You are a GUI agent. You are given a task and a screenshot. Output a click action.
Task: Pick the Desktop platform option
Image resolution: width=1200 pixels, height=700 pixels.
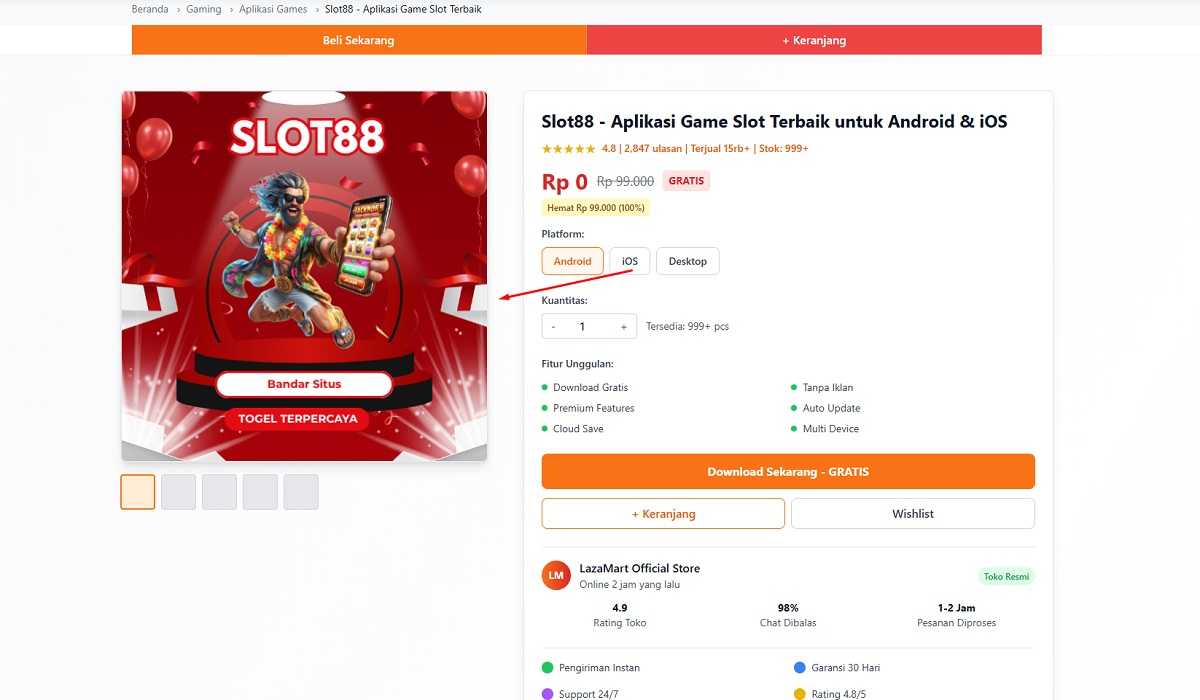pyautogui.click(x=687, y=261)
